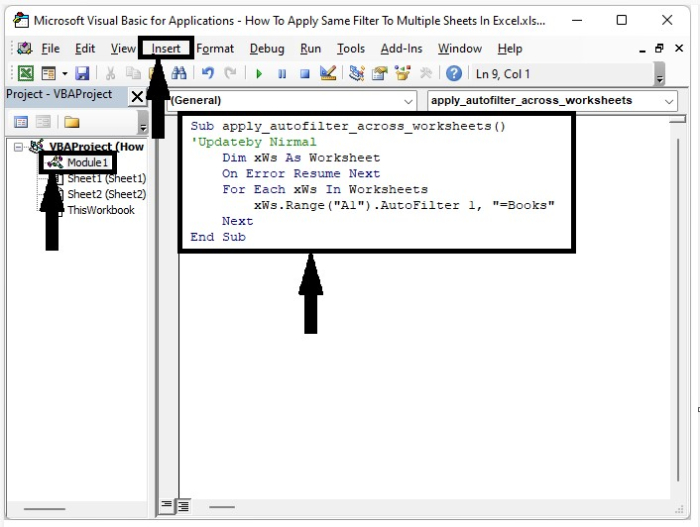The width and height of the screenshot is (700, 527).
Task: Click on the AutoFilter "=Books" code line
Action: [x=404, y=205]
